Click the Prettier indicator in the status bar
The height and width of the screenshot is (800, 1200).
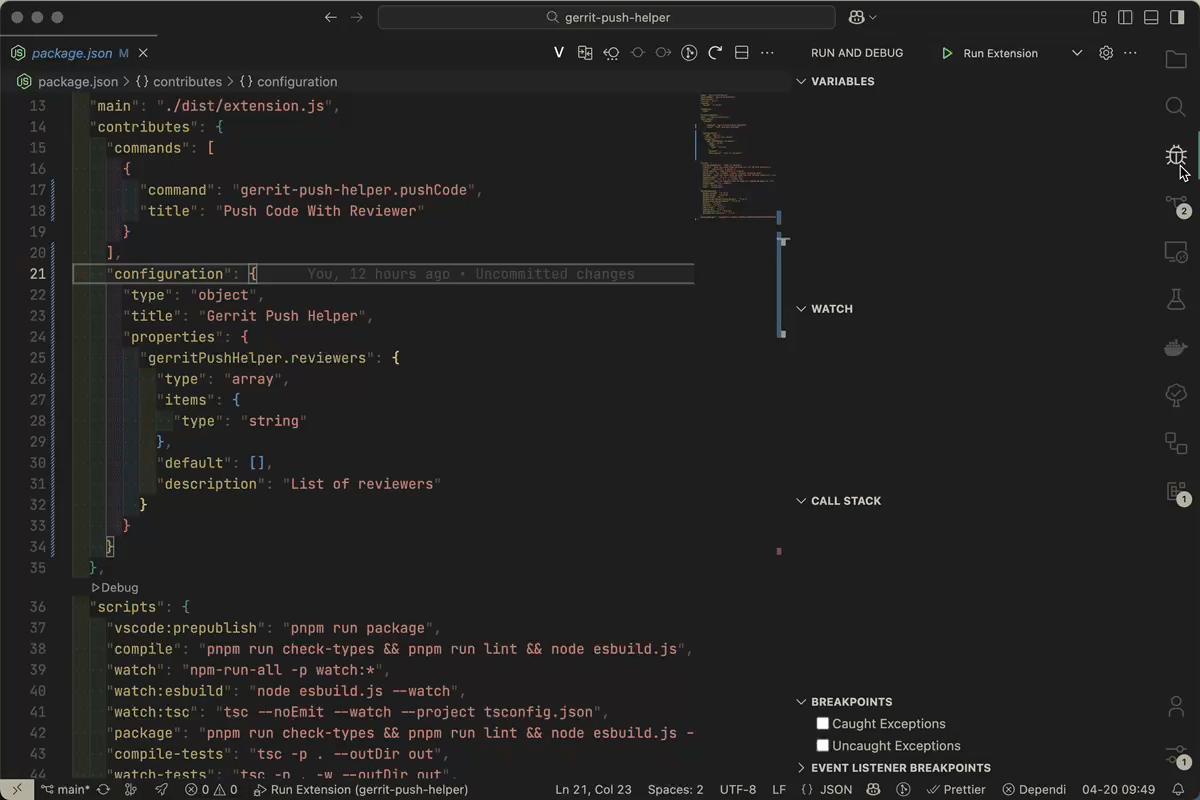click(956, 789)
